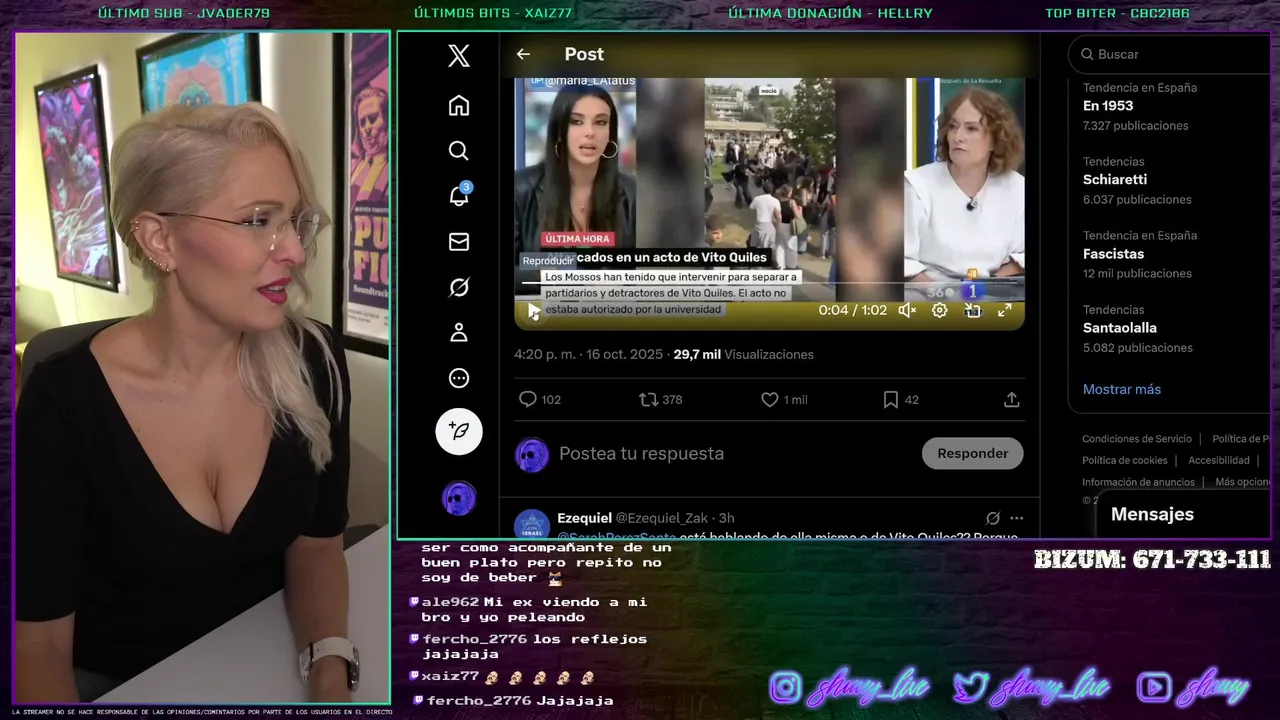The width and height of the screenshot is (1280, 720).
Task: Open video settings gear icon
Action: pyautogui.click(x=940, y=310)
